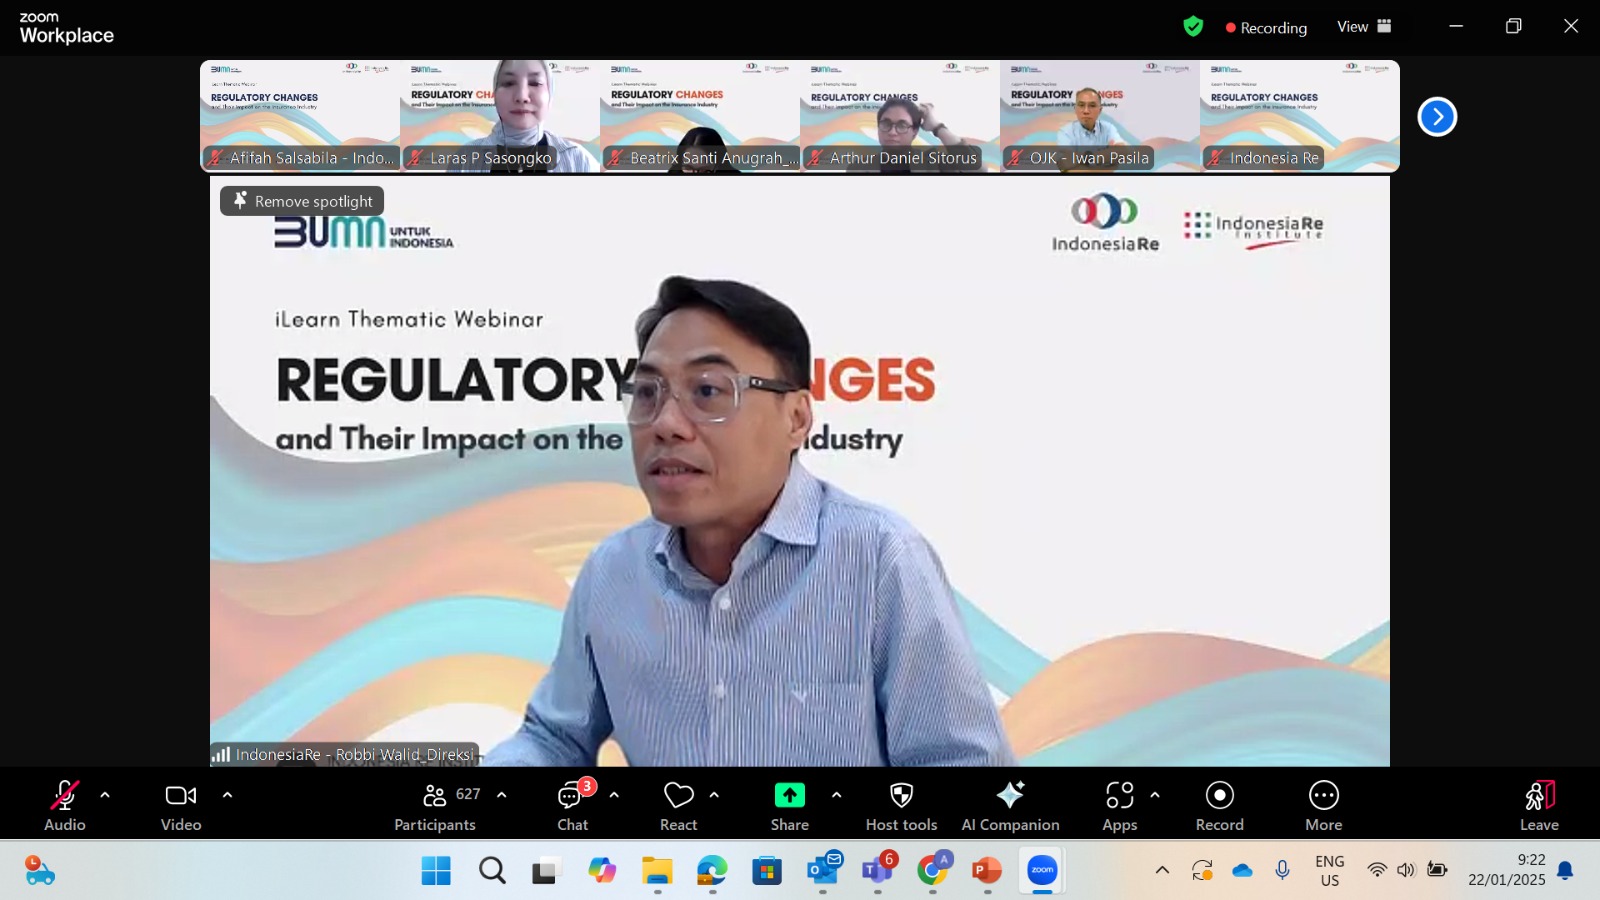Click Record button in toolbar
Screen dimensions: 1600x900
(1220, 806)
